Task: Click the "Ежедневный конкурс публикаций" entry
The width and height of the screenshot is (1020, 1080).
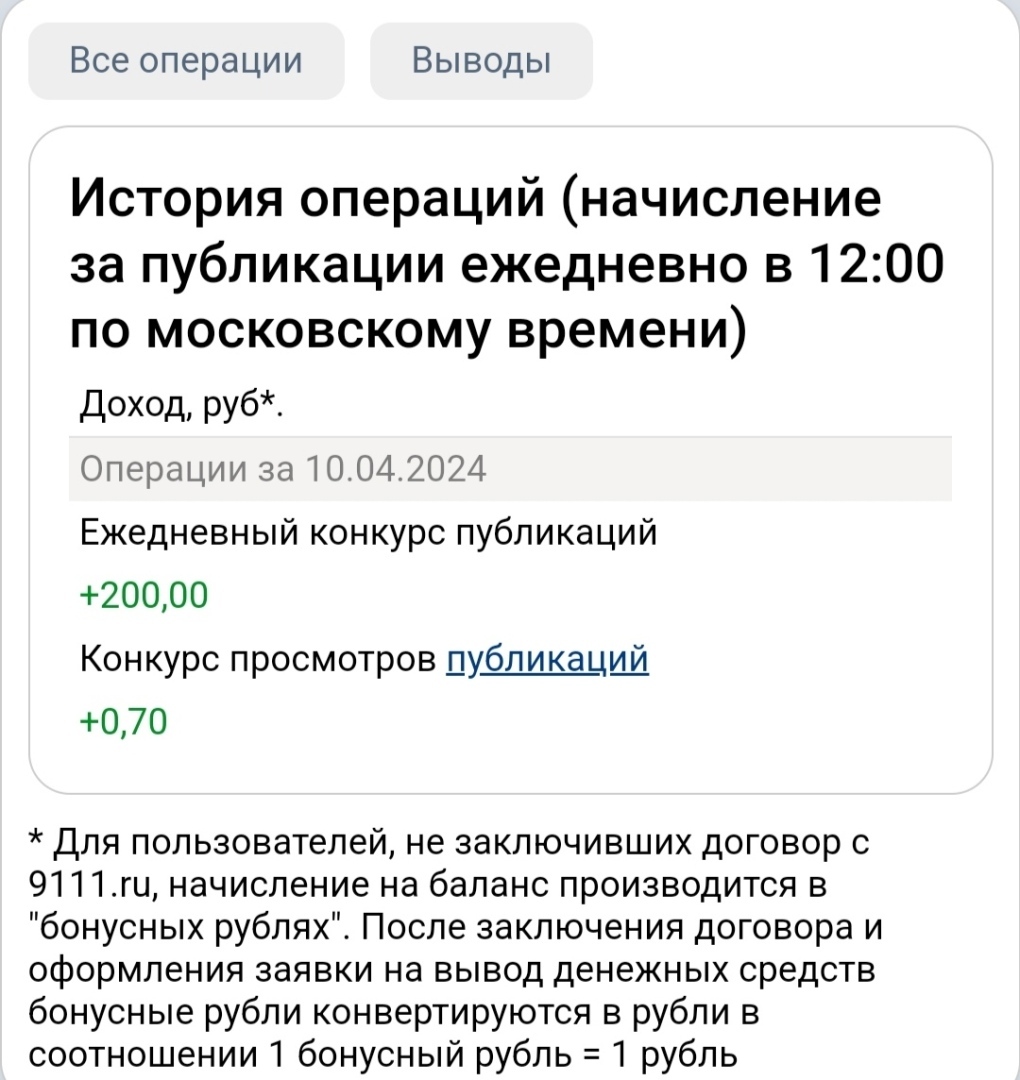Action: click(368, 533)
